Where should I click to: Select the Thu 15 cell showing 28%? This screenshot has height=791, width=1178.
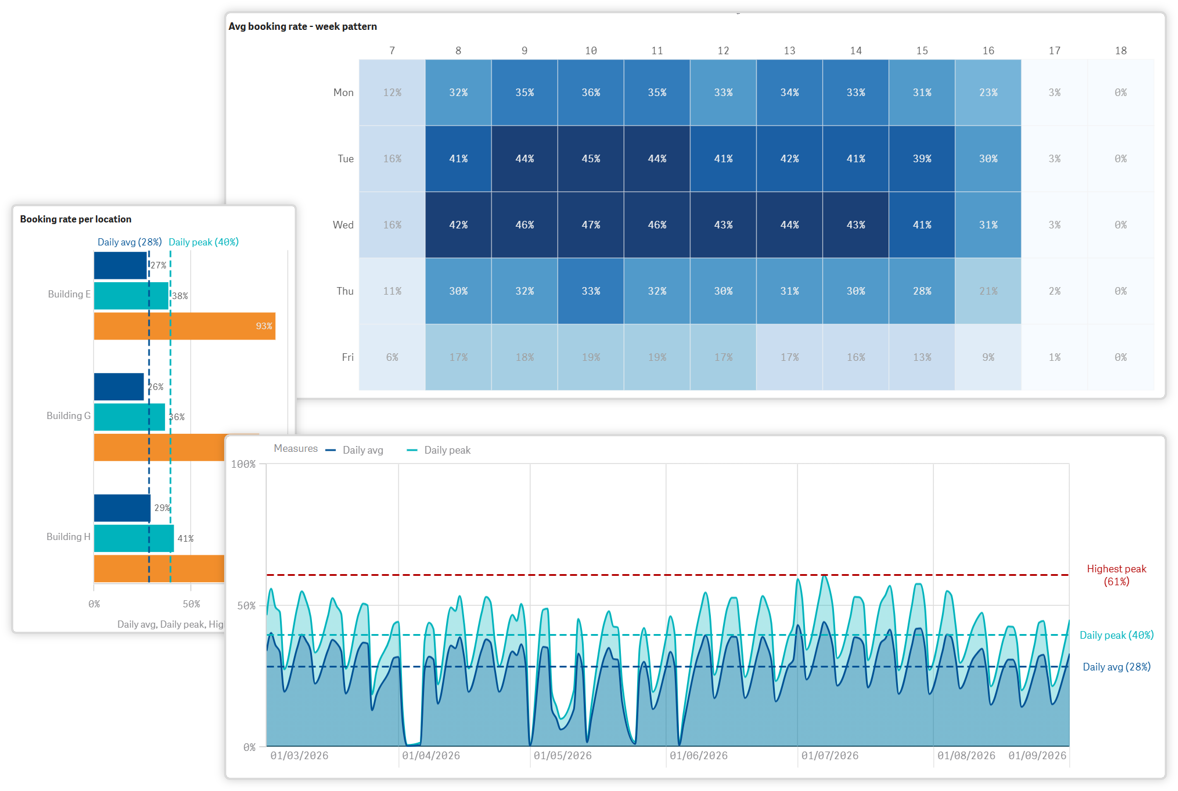922,291
